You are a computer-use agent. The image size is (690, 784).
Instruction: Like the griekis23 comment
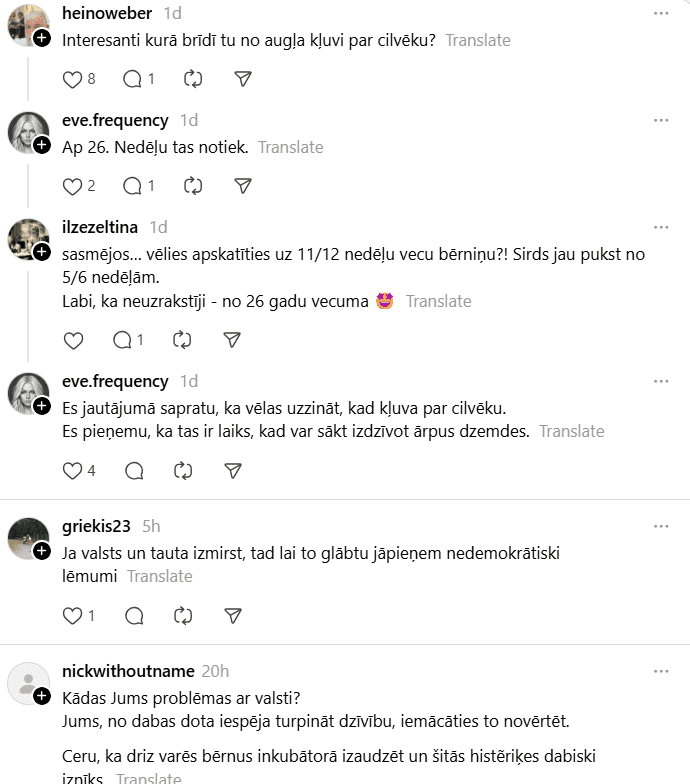pos(72,616)
